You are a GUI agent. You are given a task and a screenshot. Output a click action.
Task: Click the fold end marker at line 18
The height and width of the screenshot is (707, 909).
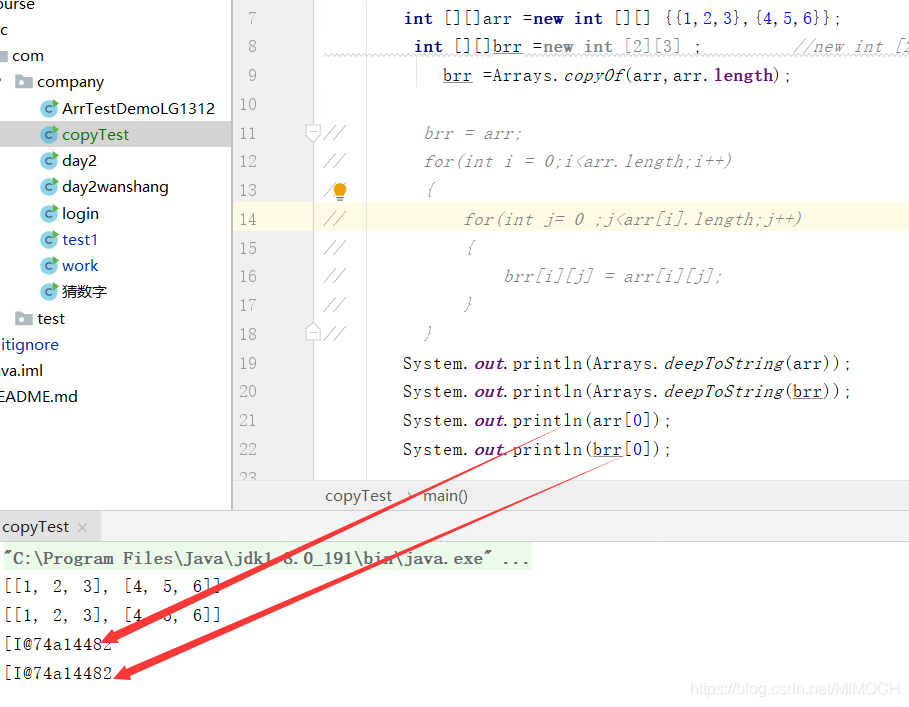[x=312, y=332]
